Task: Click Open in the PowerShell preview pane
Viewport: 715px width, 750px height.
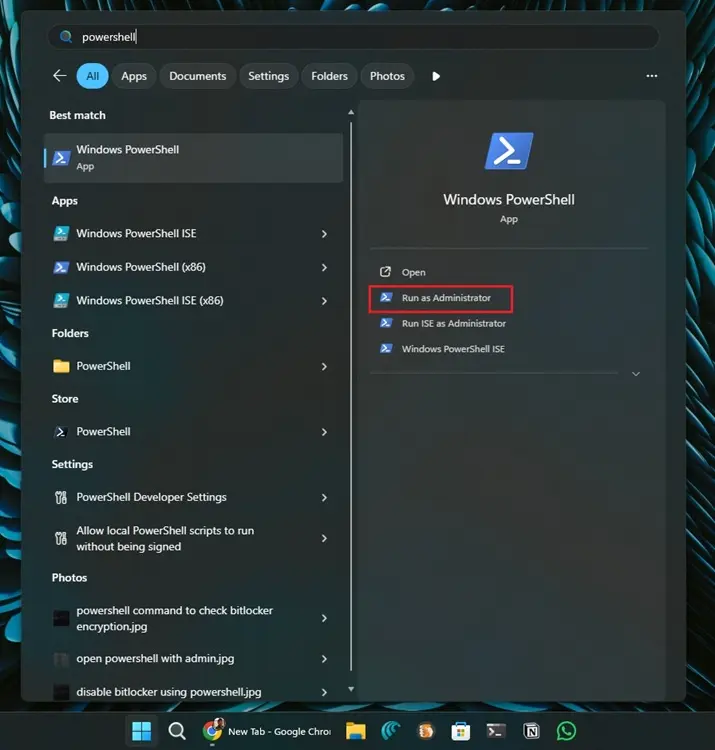Action: (413, 272)
